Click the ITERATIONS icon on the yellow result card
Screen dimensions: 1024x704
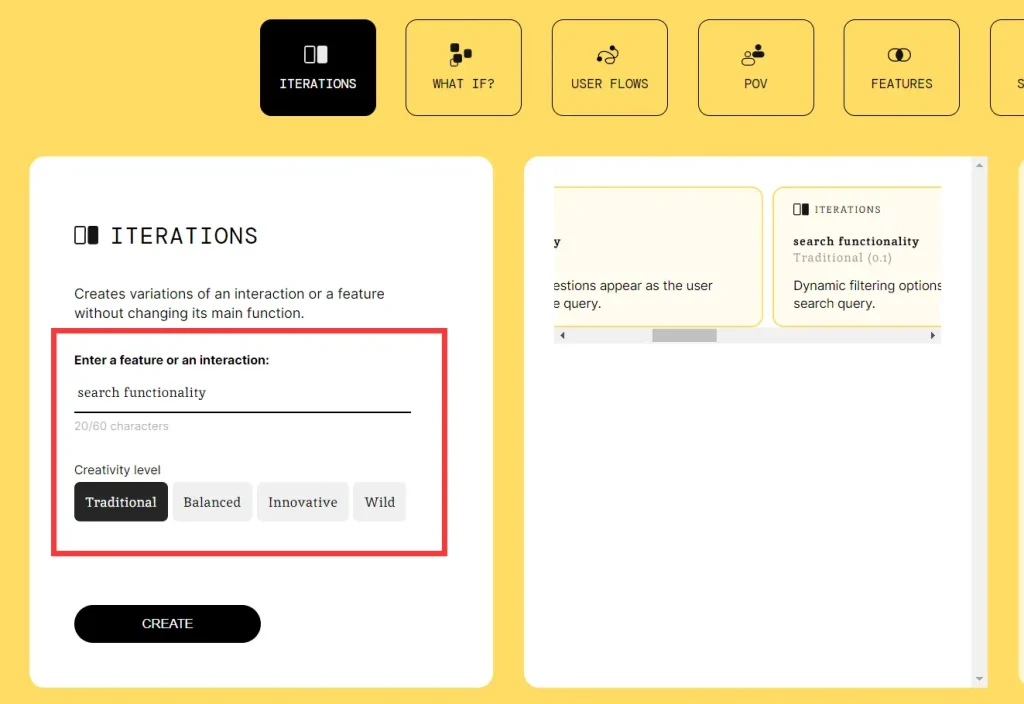(801, 209)
